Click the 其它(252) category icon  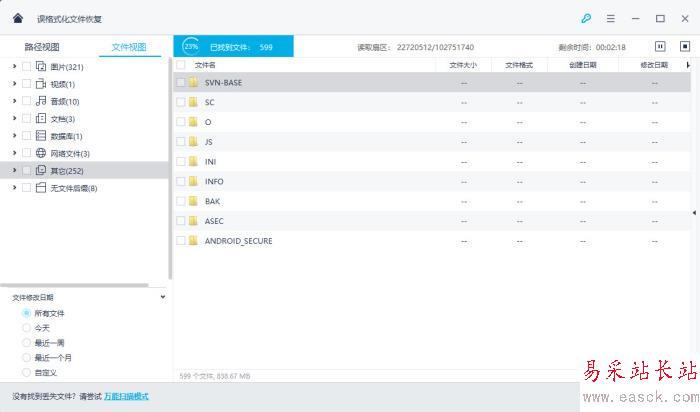[x=41, y=171]
